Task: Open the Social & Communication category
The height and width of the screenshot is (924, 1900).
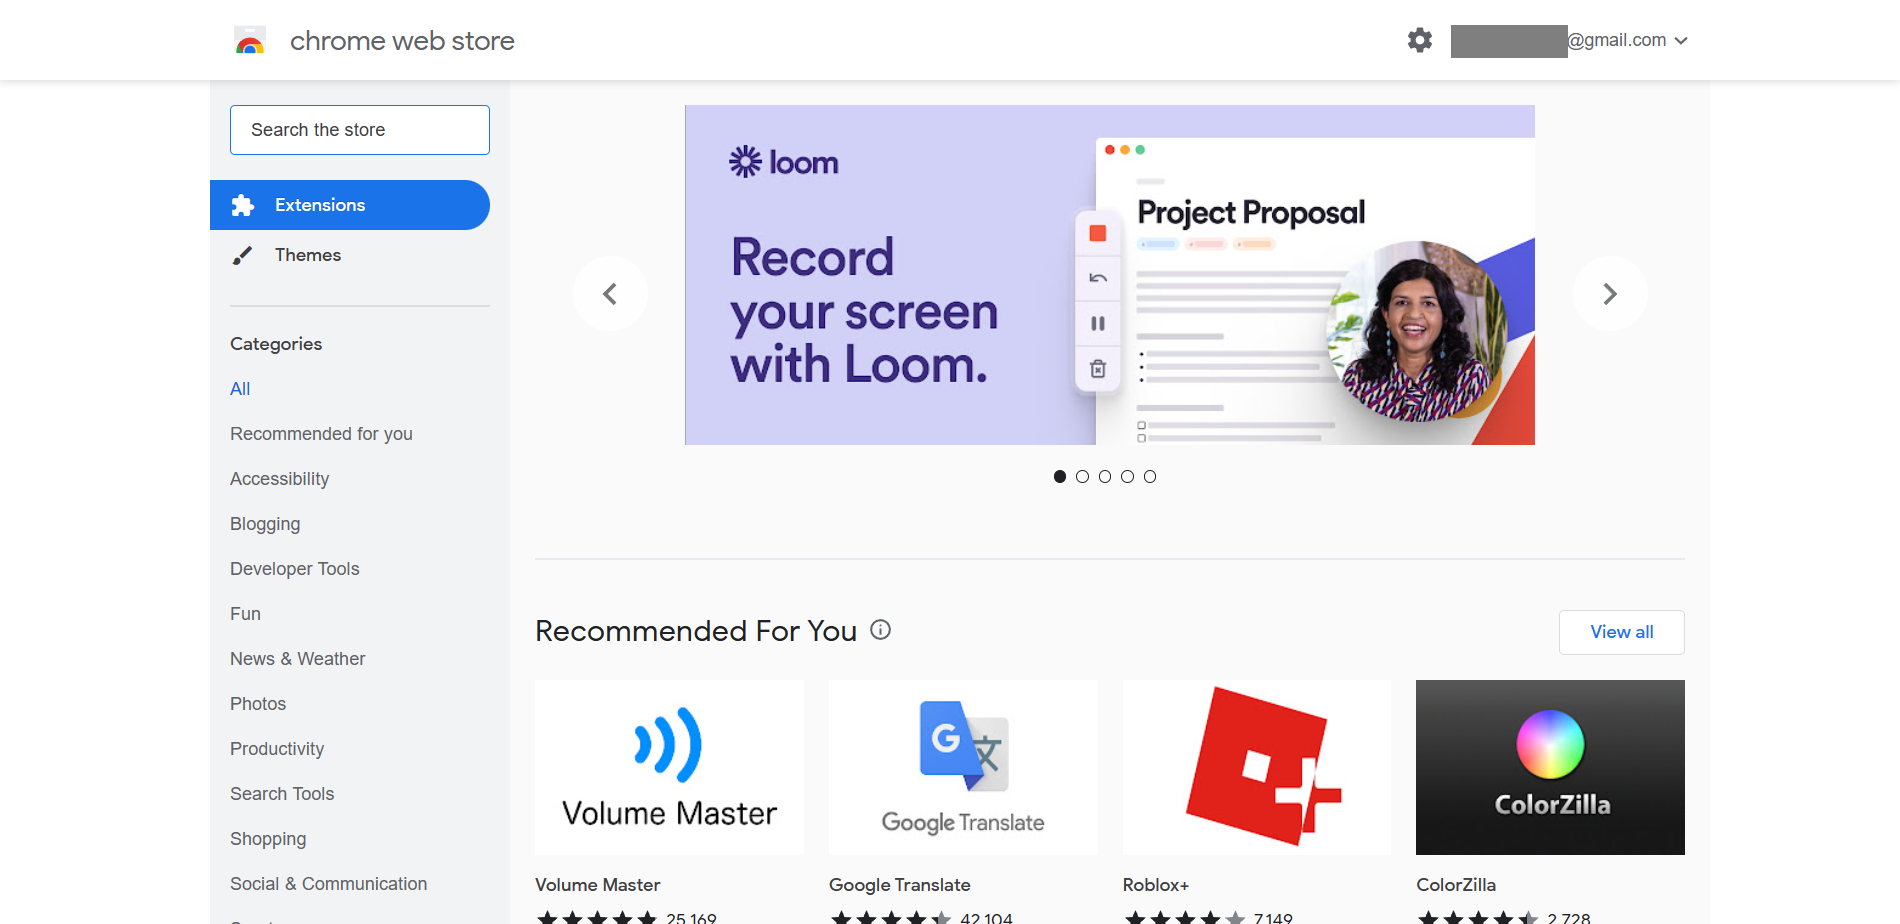Action: click(x=328, y=884)
